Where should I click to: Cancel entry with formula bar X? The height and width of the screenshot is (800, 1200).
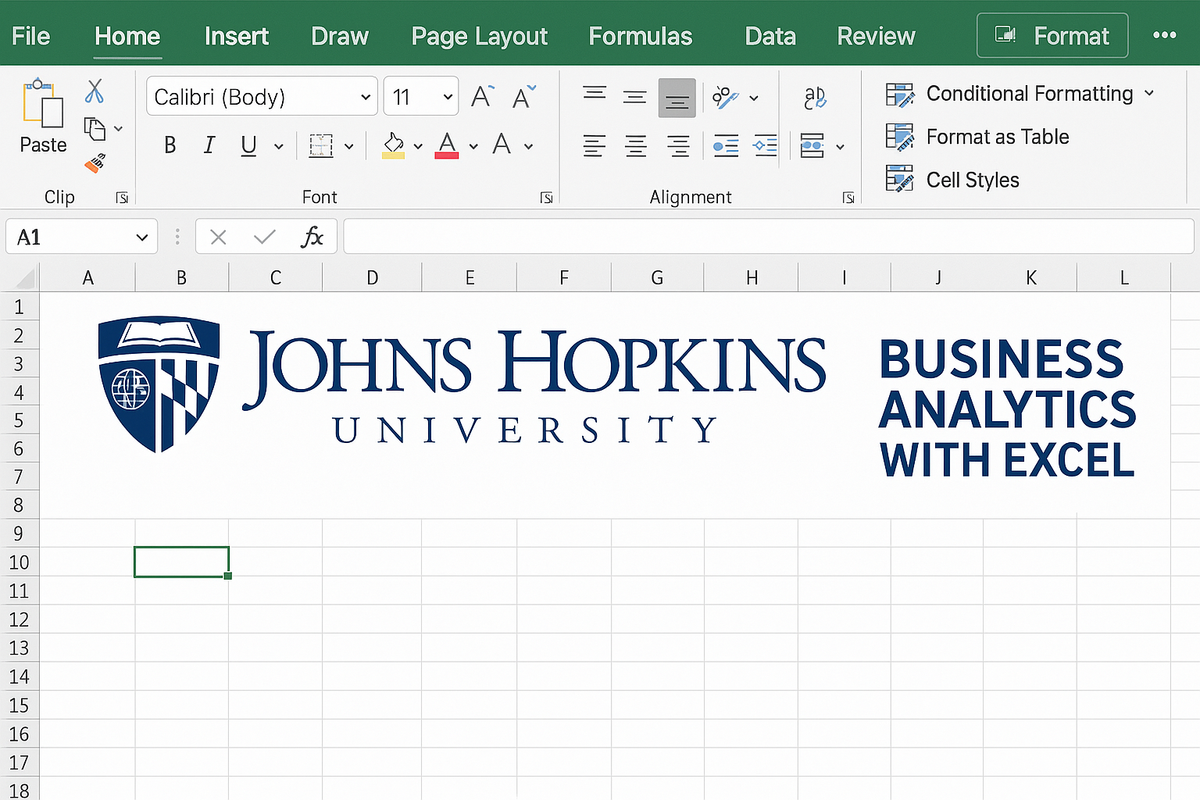[219, 237]
